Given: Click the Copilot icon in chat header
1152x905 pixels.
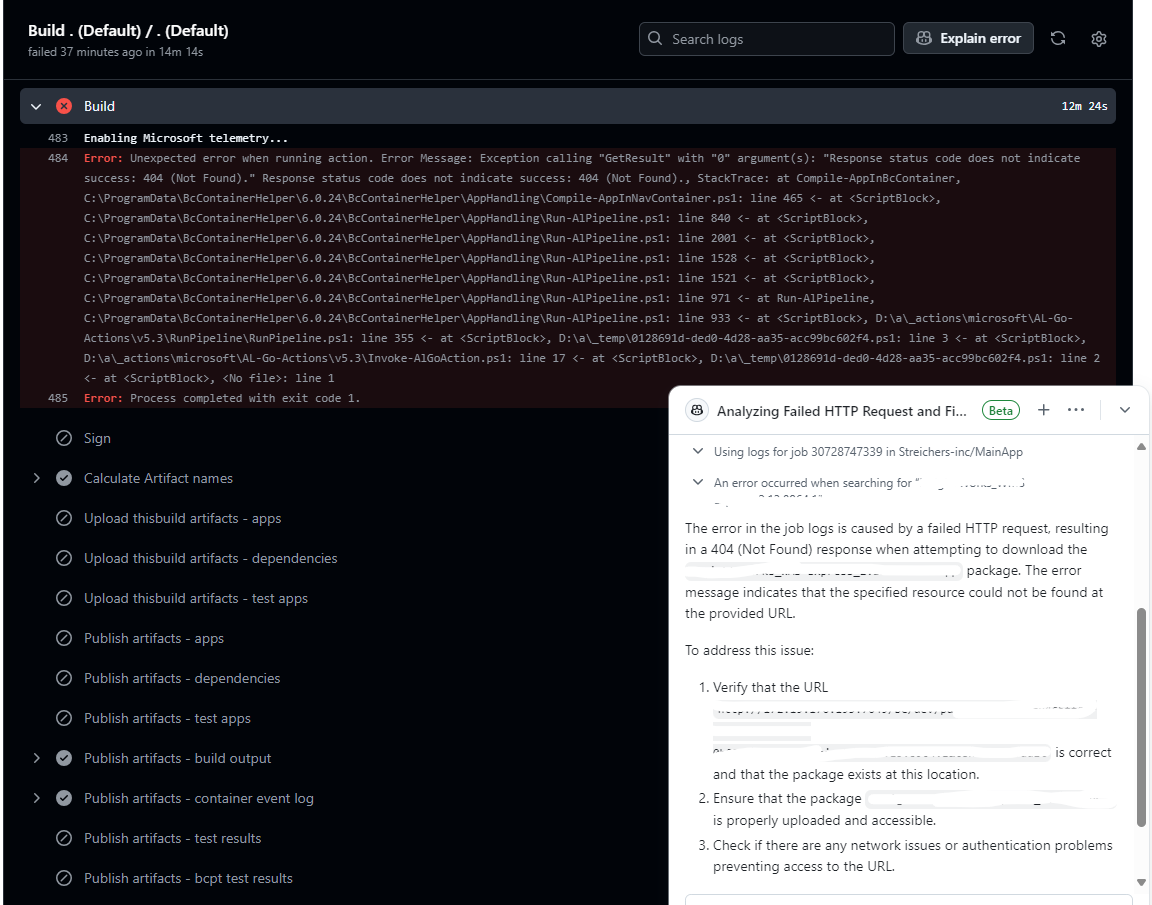Looking at the screenshot, I should click(x=696, y=411).
